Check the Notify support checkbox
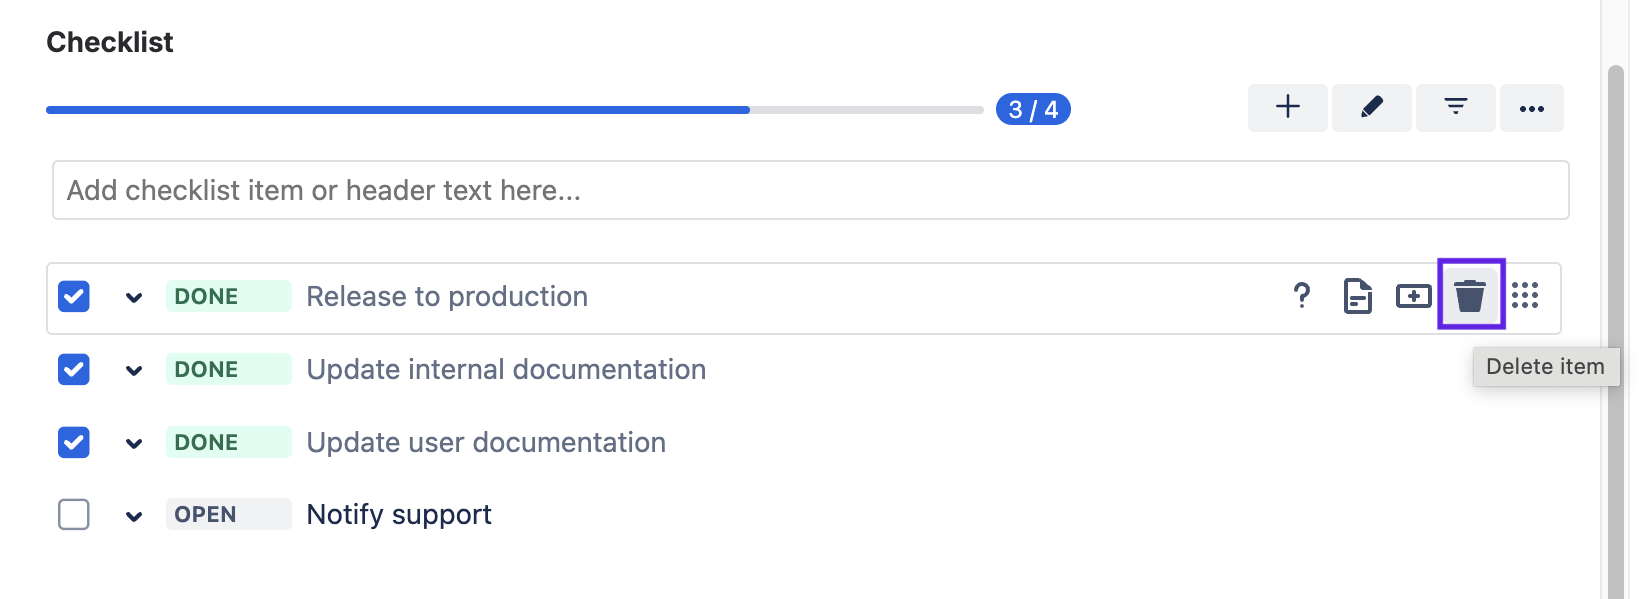Viewport: 1640px width, 599px height. [x=73, y=514]
